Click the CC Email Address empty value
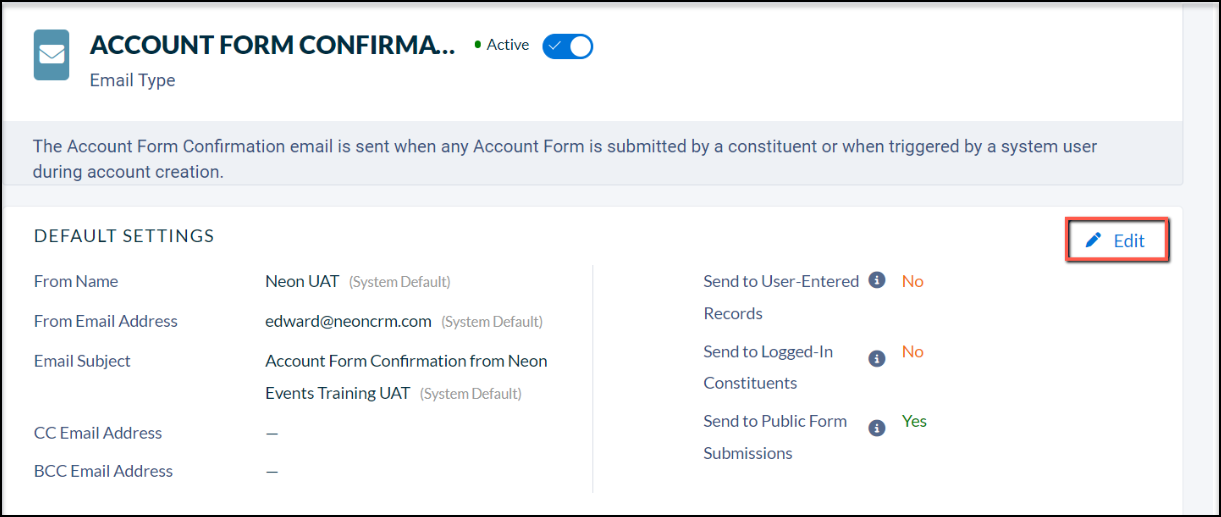The width and height of the screenshot is (1221, 517). 272,433
